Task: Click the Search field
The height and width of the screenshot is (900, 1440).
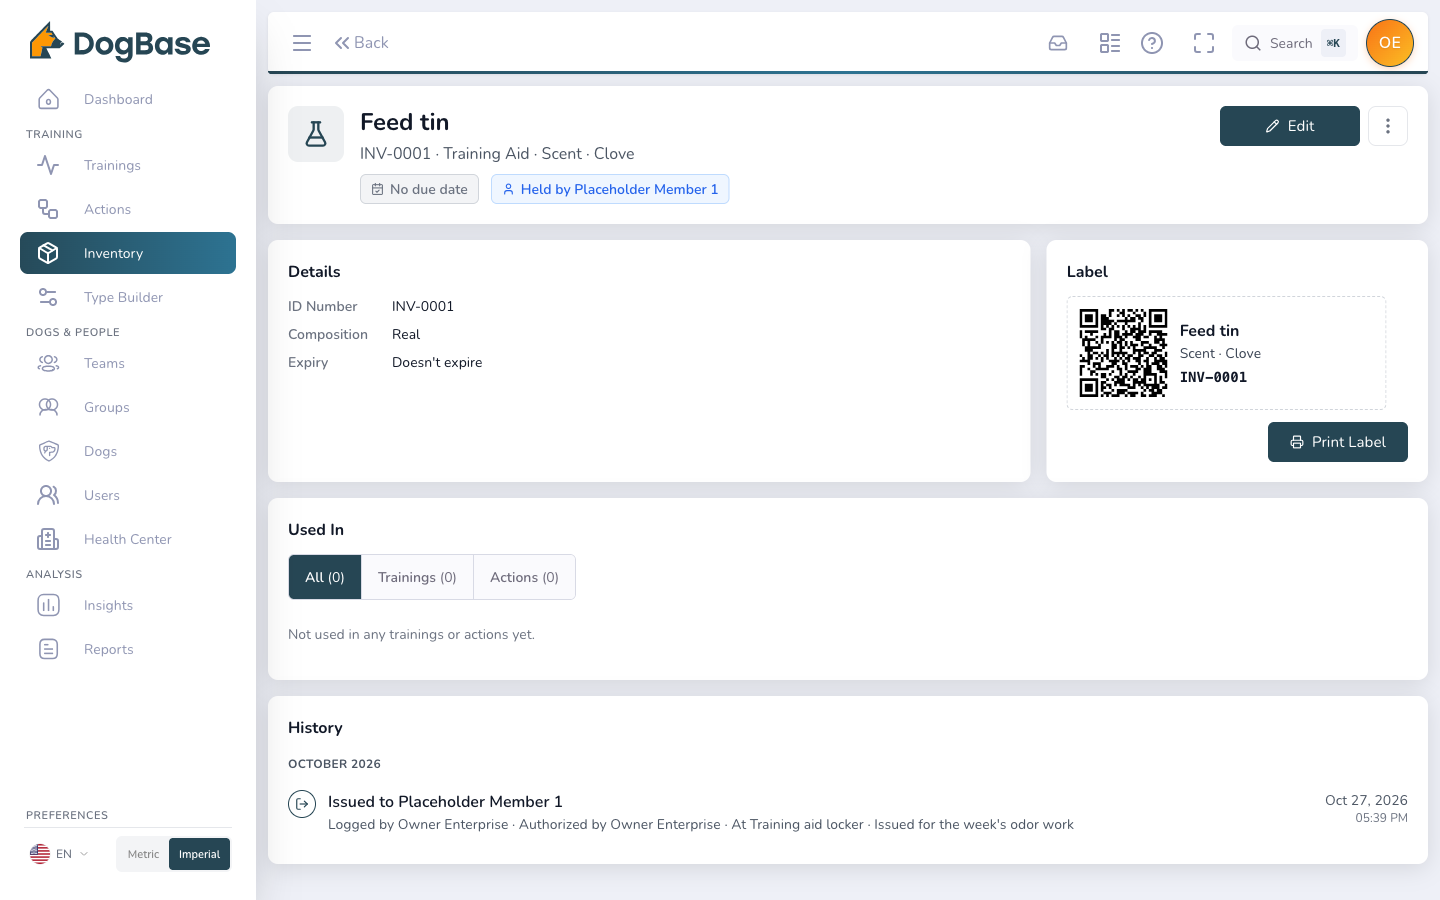Action: tap(1294, 43)
